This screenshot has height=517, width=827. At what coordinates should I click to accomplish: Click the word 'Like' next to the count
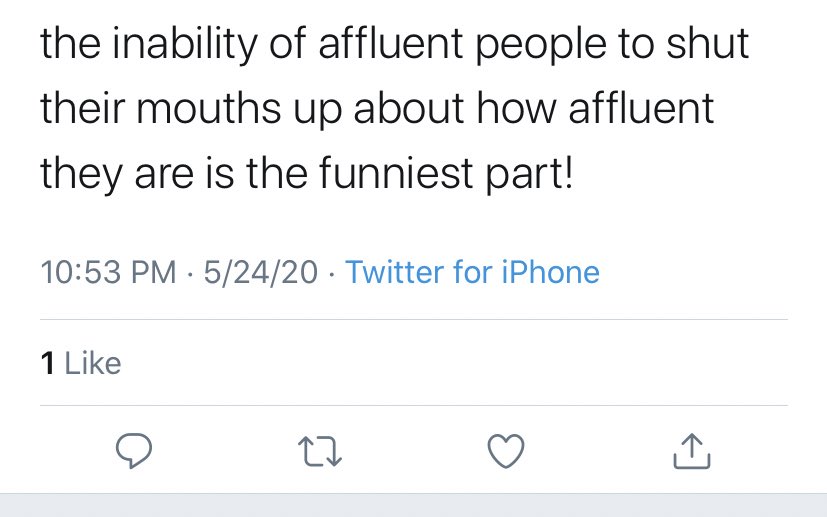pyautogui.click(x=93, y=363)
